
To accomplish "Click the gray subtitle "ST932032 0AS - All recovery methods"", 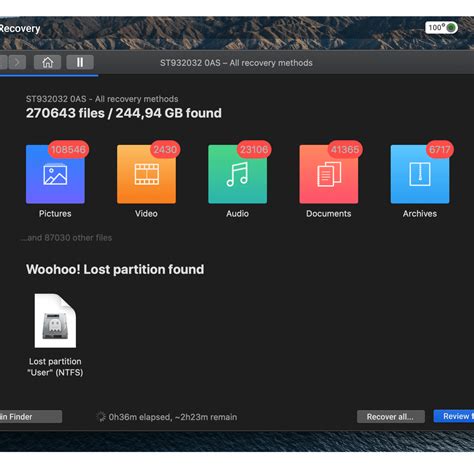I will pos(102,99).
